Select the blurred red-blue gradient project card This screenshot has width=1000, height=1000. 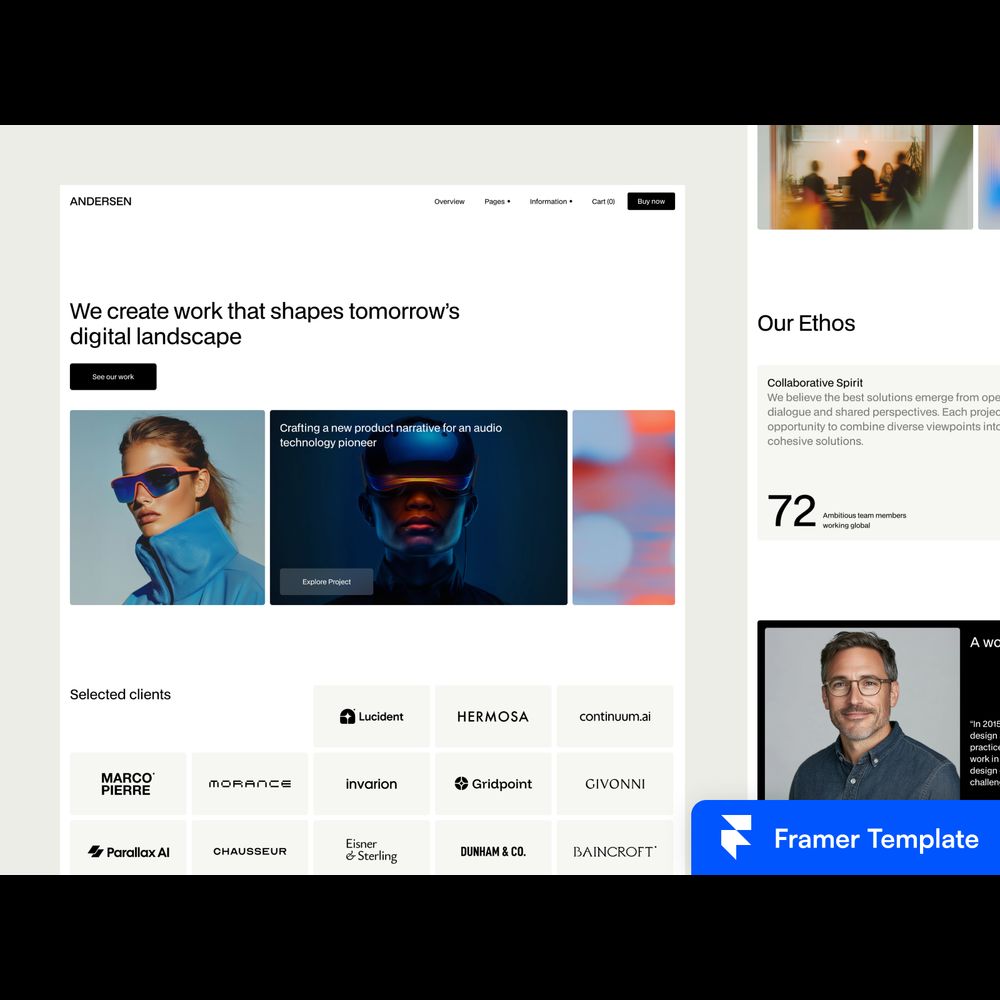tap(623, 507)
